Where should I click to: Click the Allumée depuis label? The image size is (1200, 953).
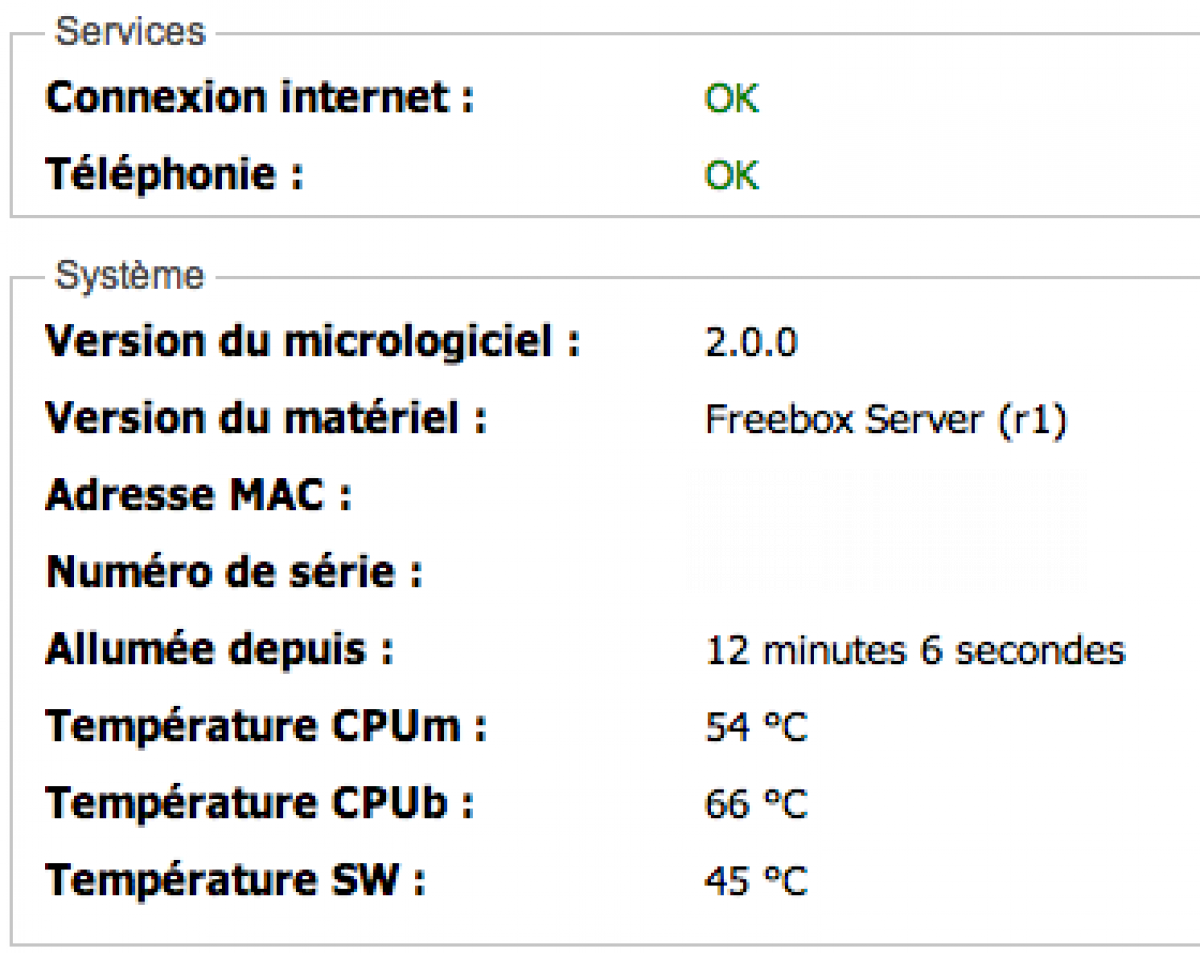click(219, 650)
